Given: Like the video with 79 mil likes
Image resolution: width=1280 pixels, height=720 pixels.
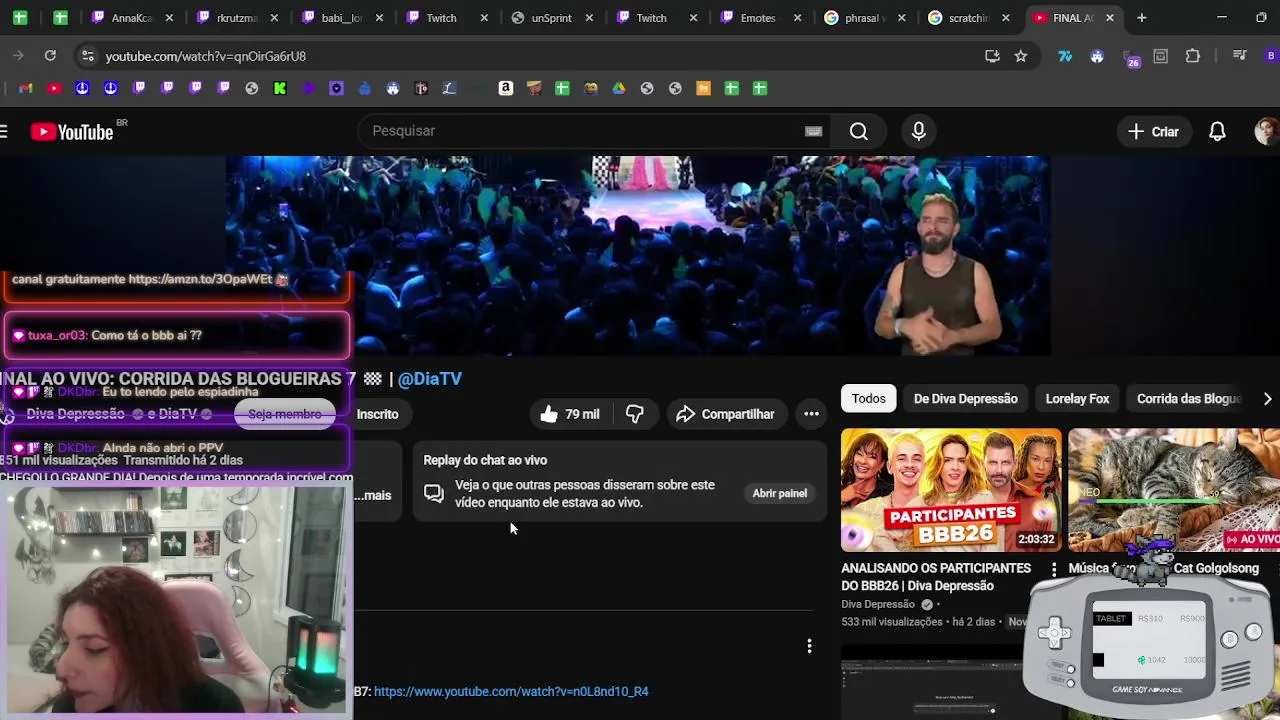Looking at the screenshot, I should click(569, 414).
